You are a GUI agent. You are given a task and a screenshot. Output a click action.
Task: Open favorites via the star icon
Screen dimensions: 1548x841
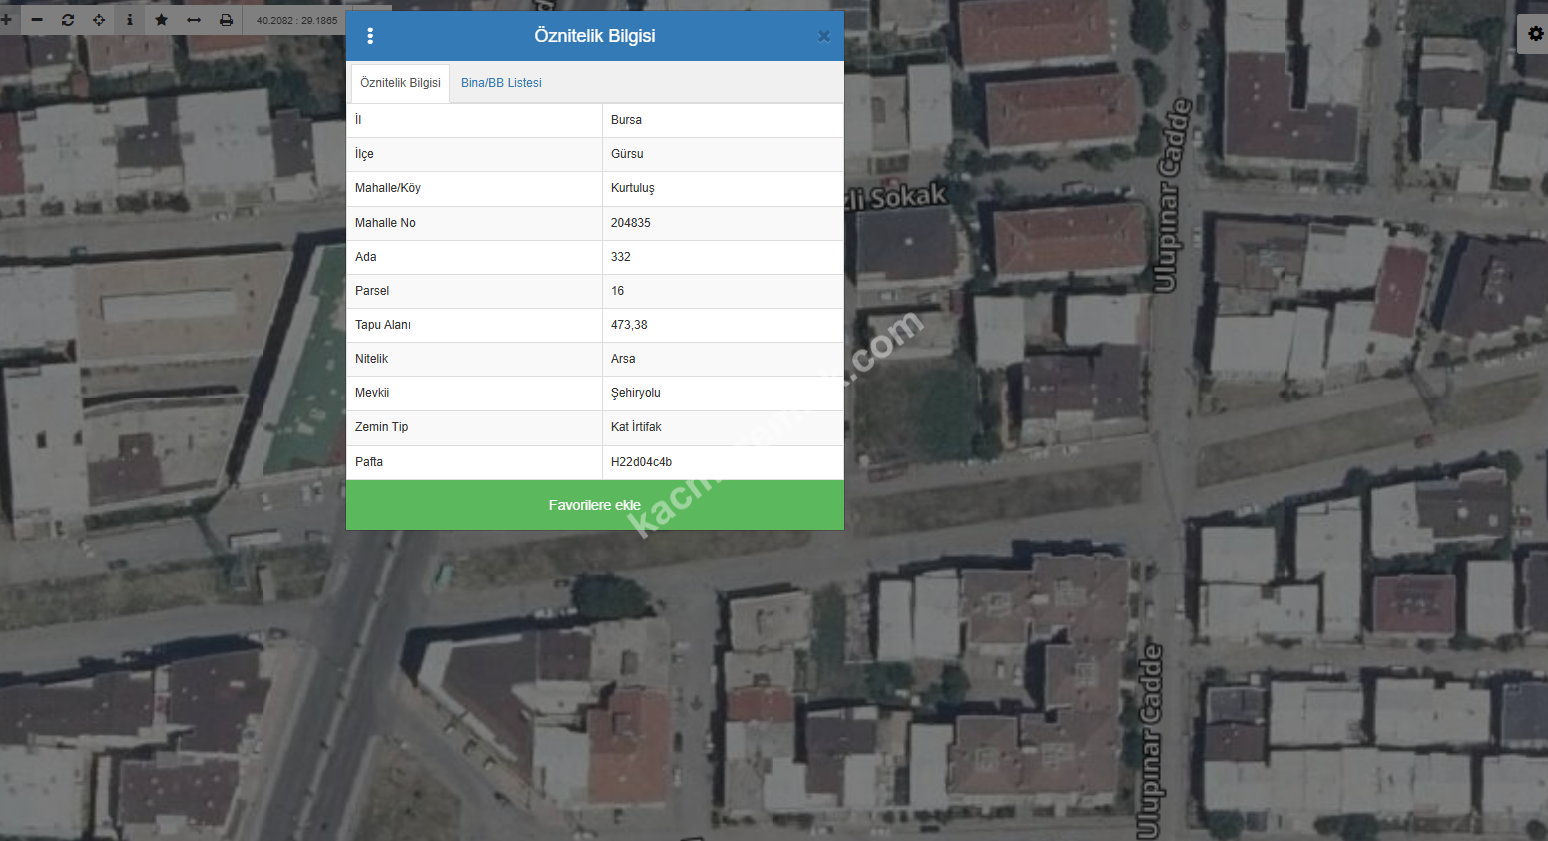(161, 20)
